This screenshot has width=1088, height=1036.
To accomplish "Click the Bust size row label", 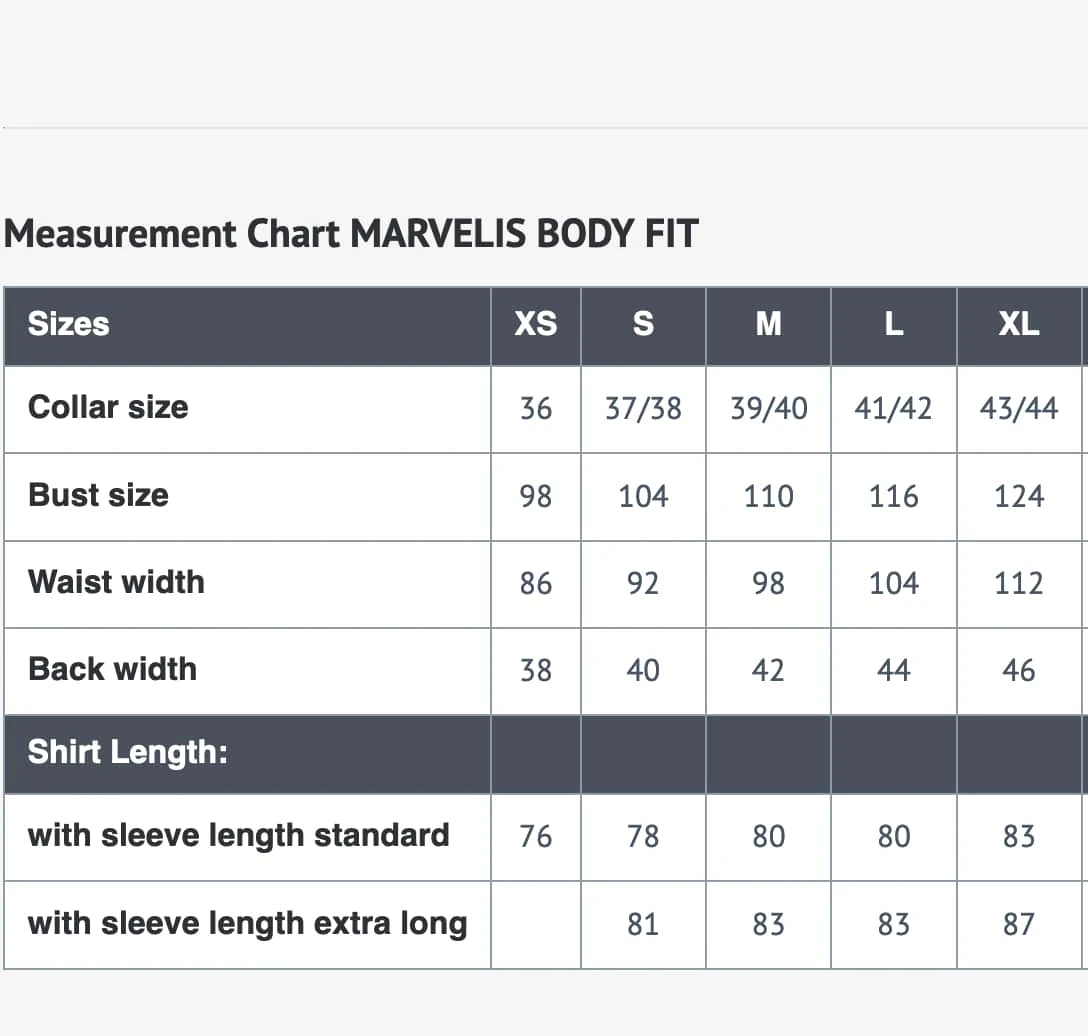I will pyautogui.click(x=98, y=495).
